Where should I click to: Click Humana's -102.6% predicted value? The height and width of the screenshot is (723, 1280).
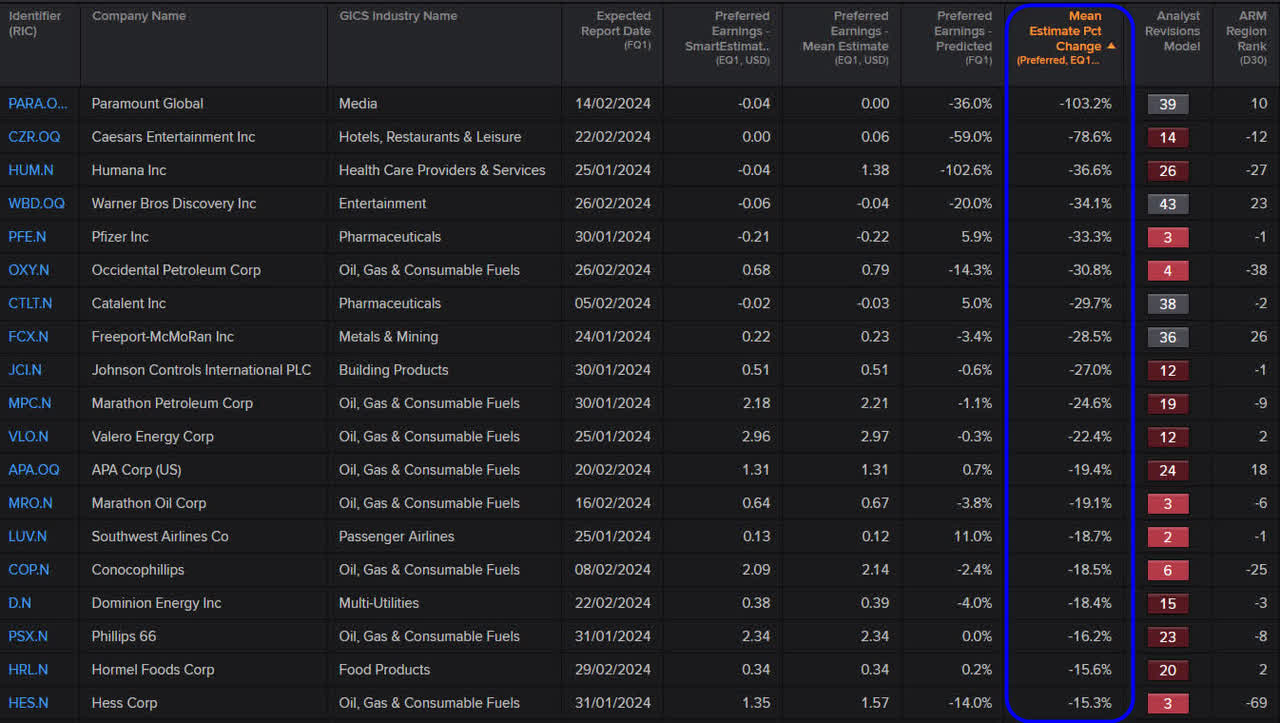tap(966, 170)
